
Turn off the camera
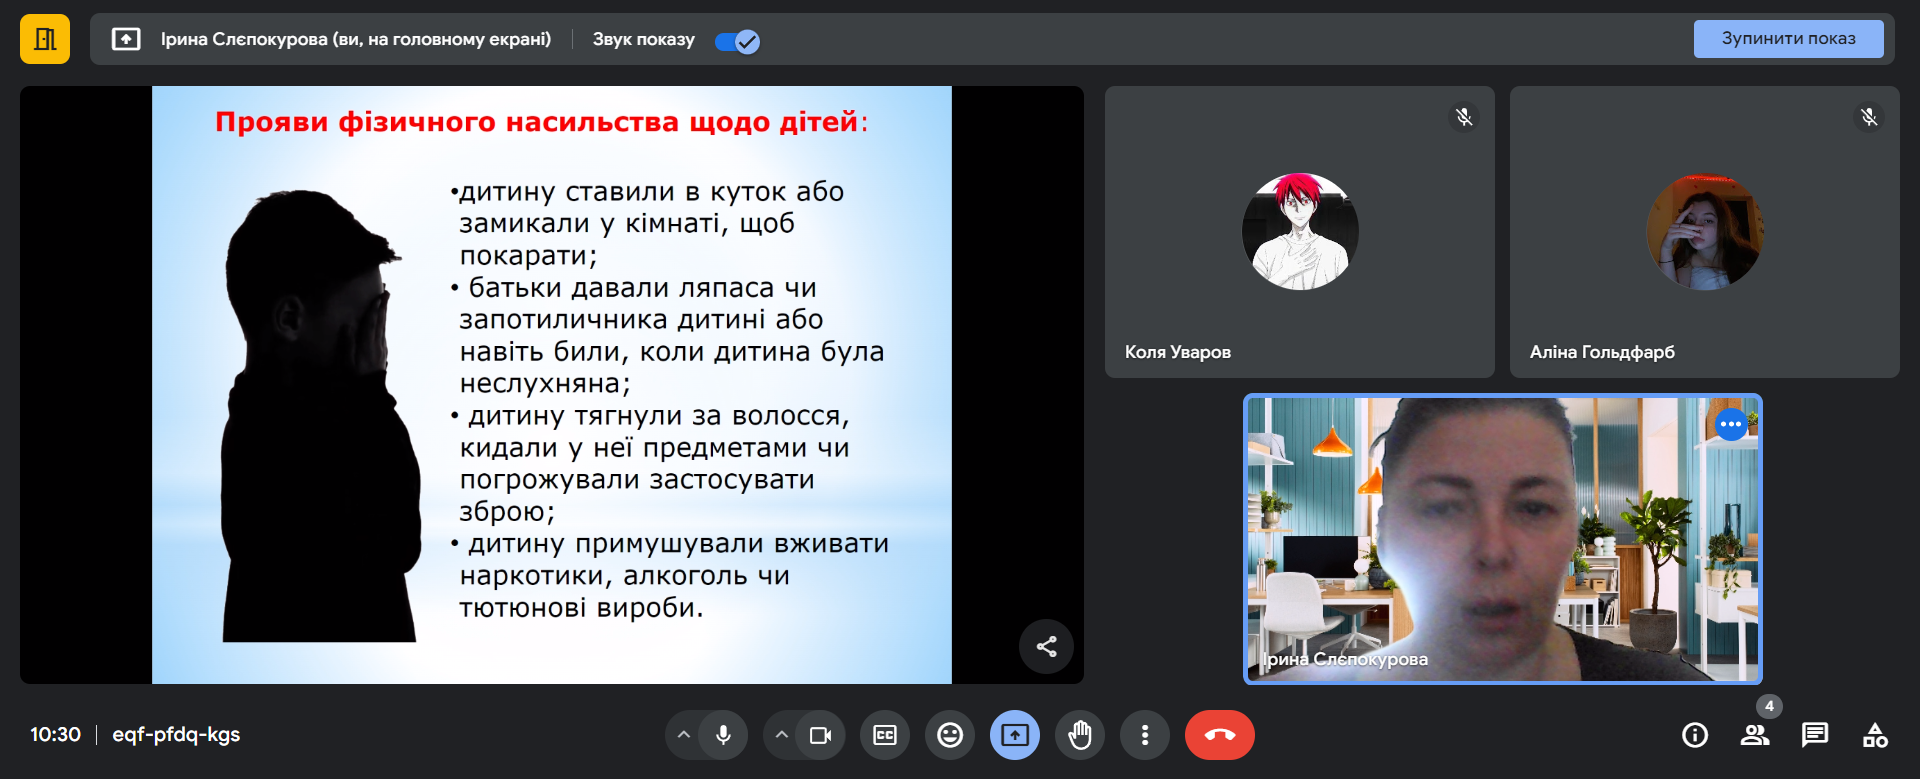point(820,735)
